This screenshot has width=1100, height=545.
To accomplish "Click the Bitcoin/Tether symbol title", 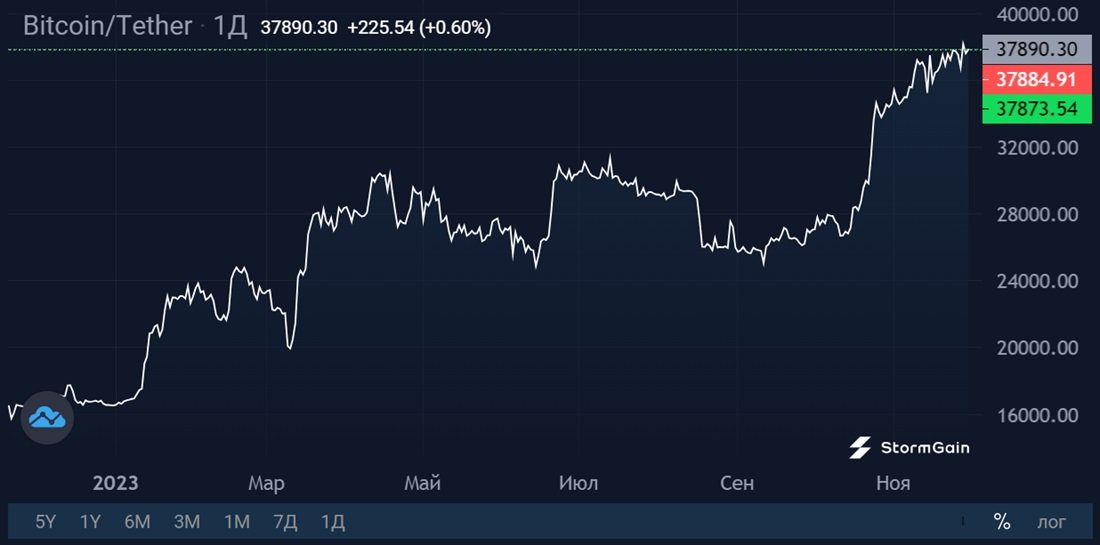I will point(107,26).
